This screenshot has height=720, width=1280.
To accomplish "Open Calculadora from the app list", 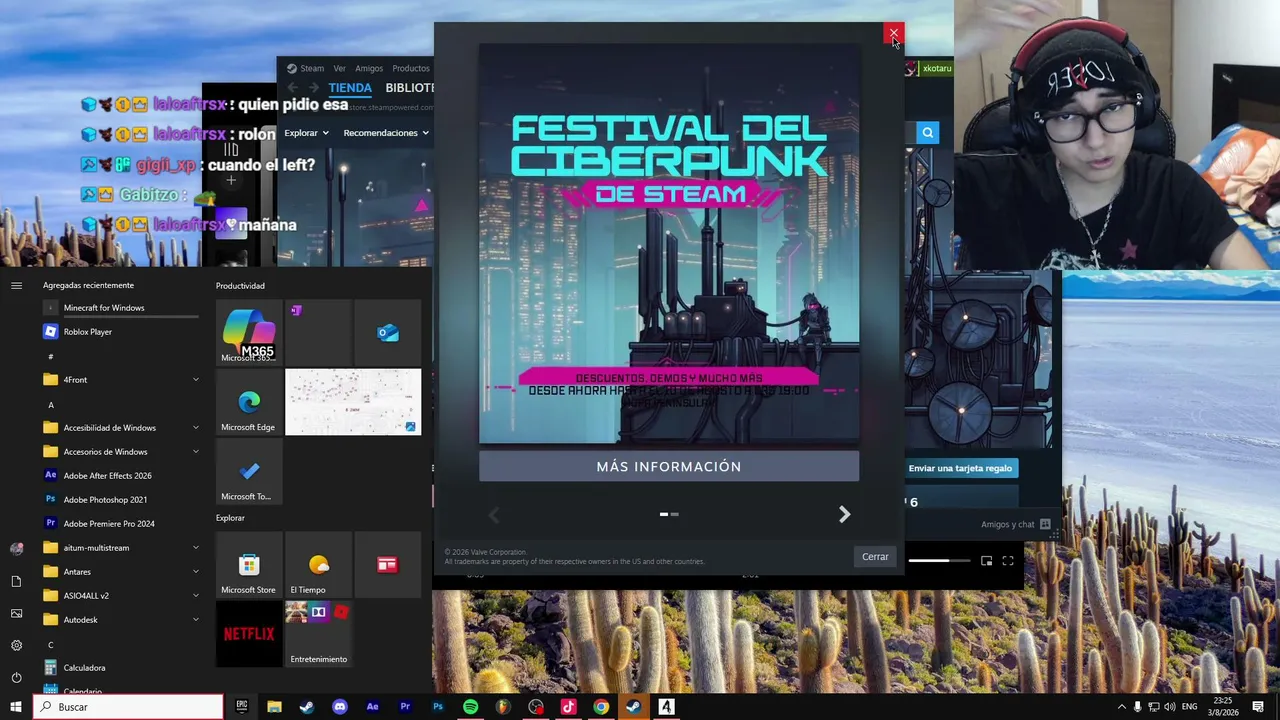I will [x=120, y=668].
